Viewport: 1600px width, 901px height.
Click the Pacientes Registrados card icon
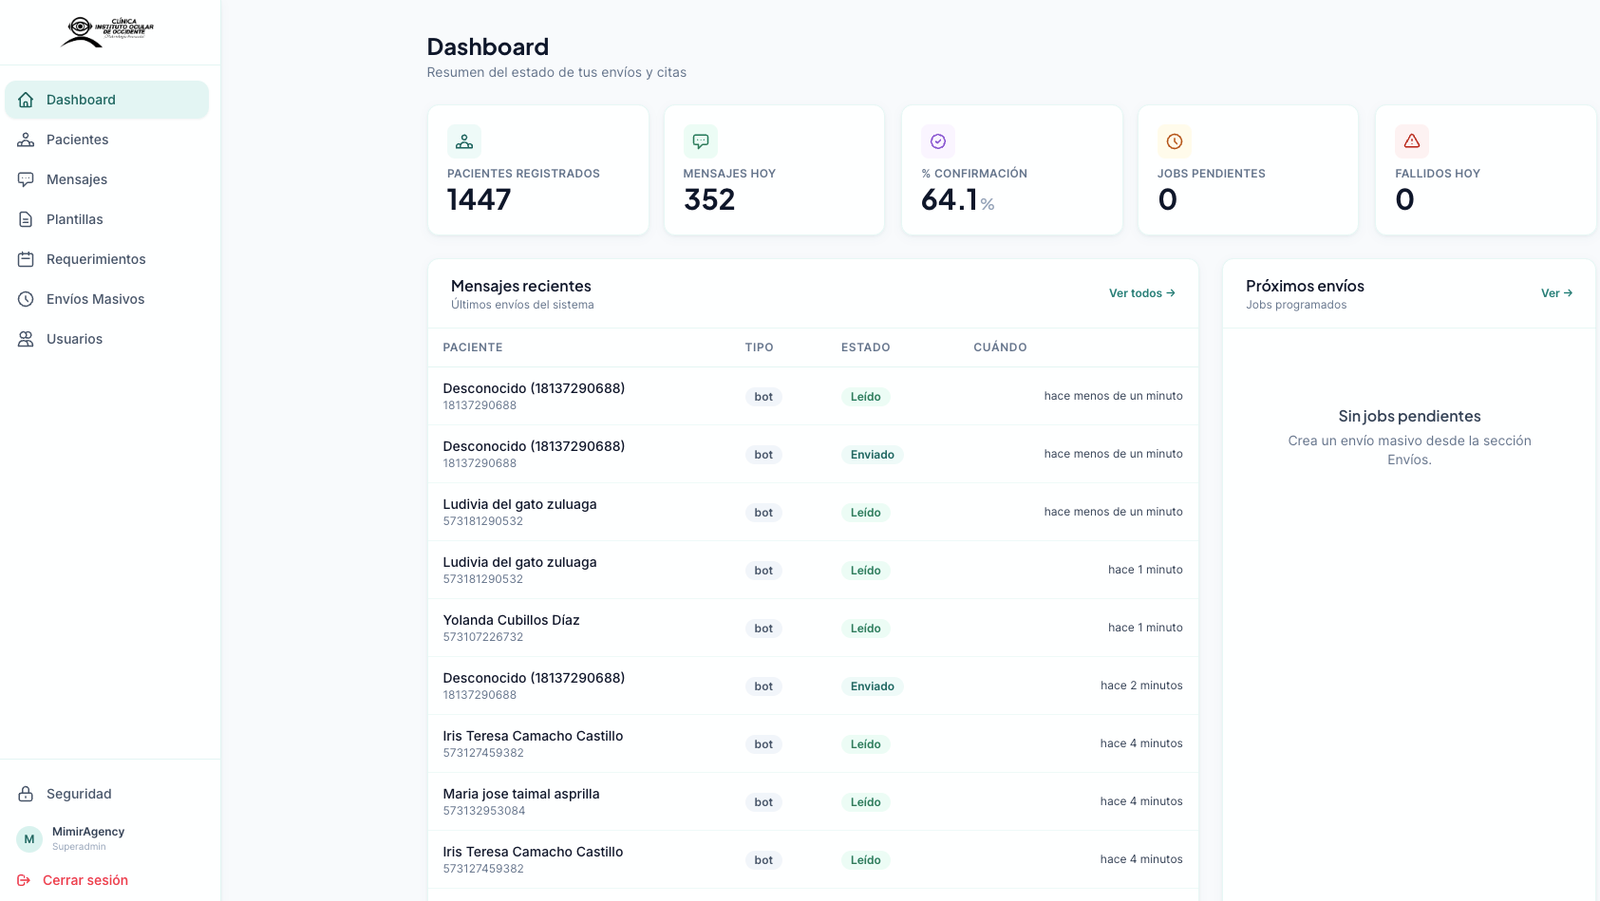[x=464, y=142]
